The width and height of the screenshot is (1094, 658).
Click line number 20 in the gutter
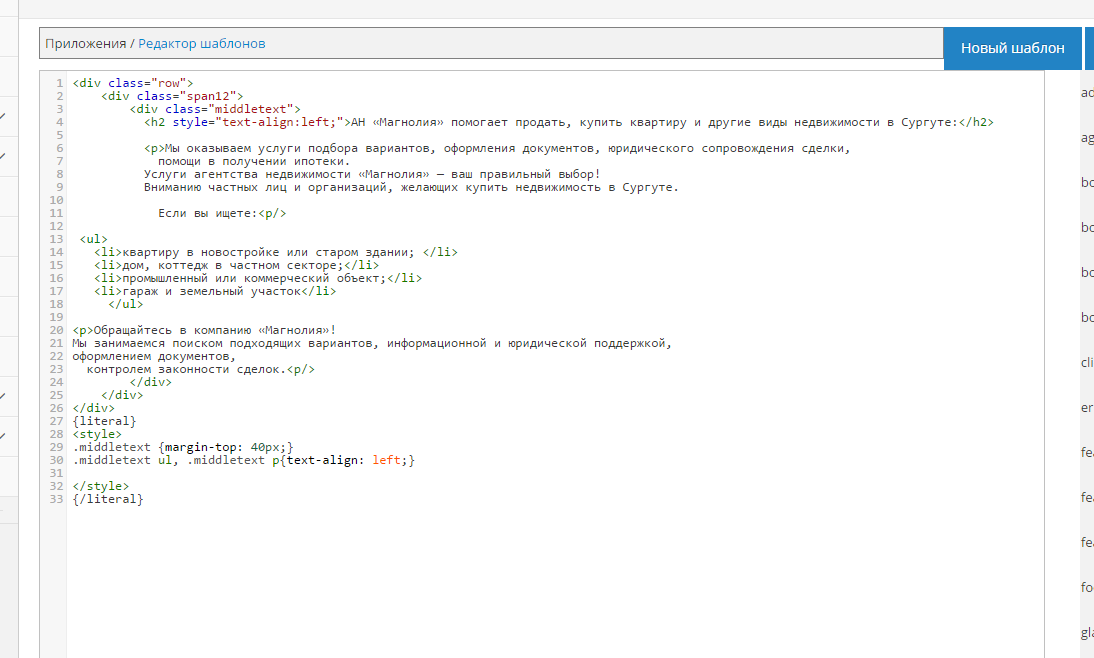pos(56,330)
